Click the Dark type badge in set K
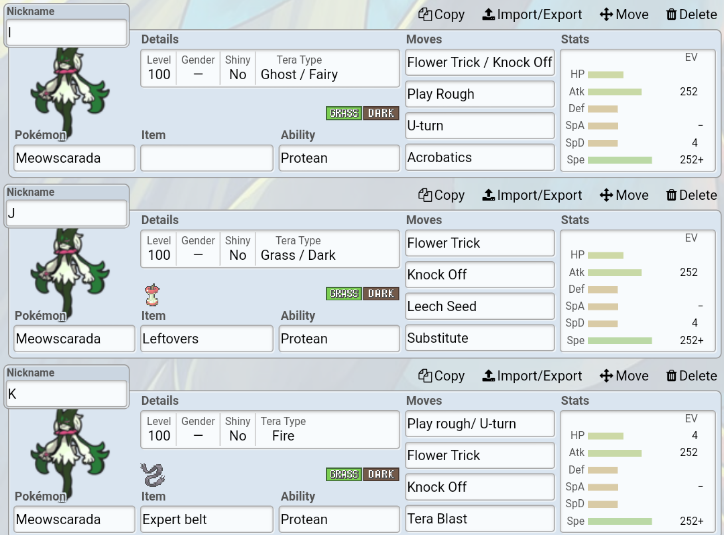 [381, 474]
